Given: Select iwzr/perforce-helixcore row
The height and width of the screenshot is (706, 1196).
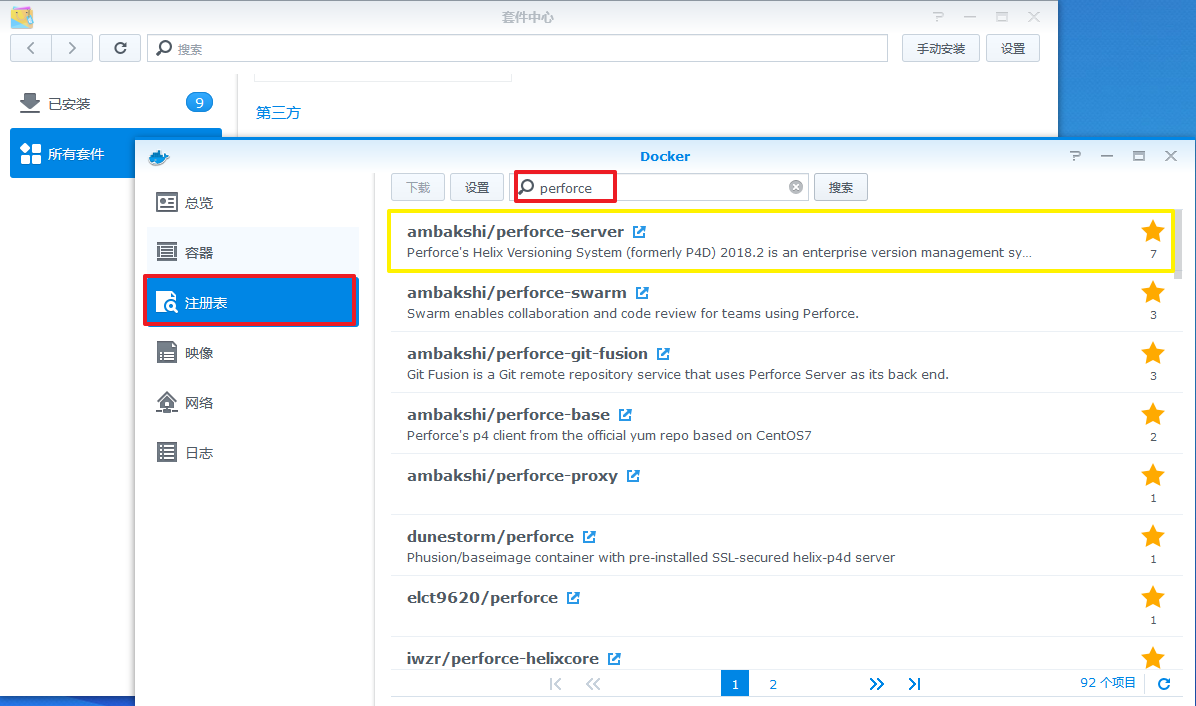Looking at the screenshot, I should coord(781,654).
